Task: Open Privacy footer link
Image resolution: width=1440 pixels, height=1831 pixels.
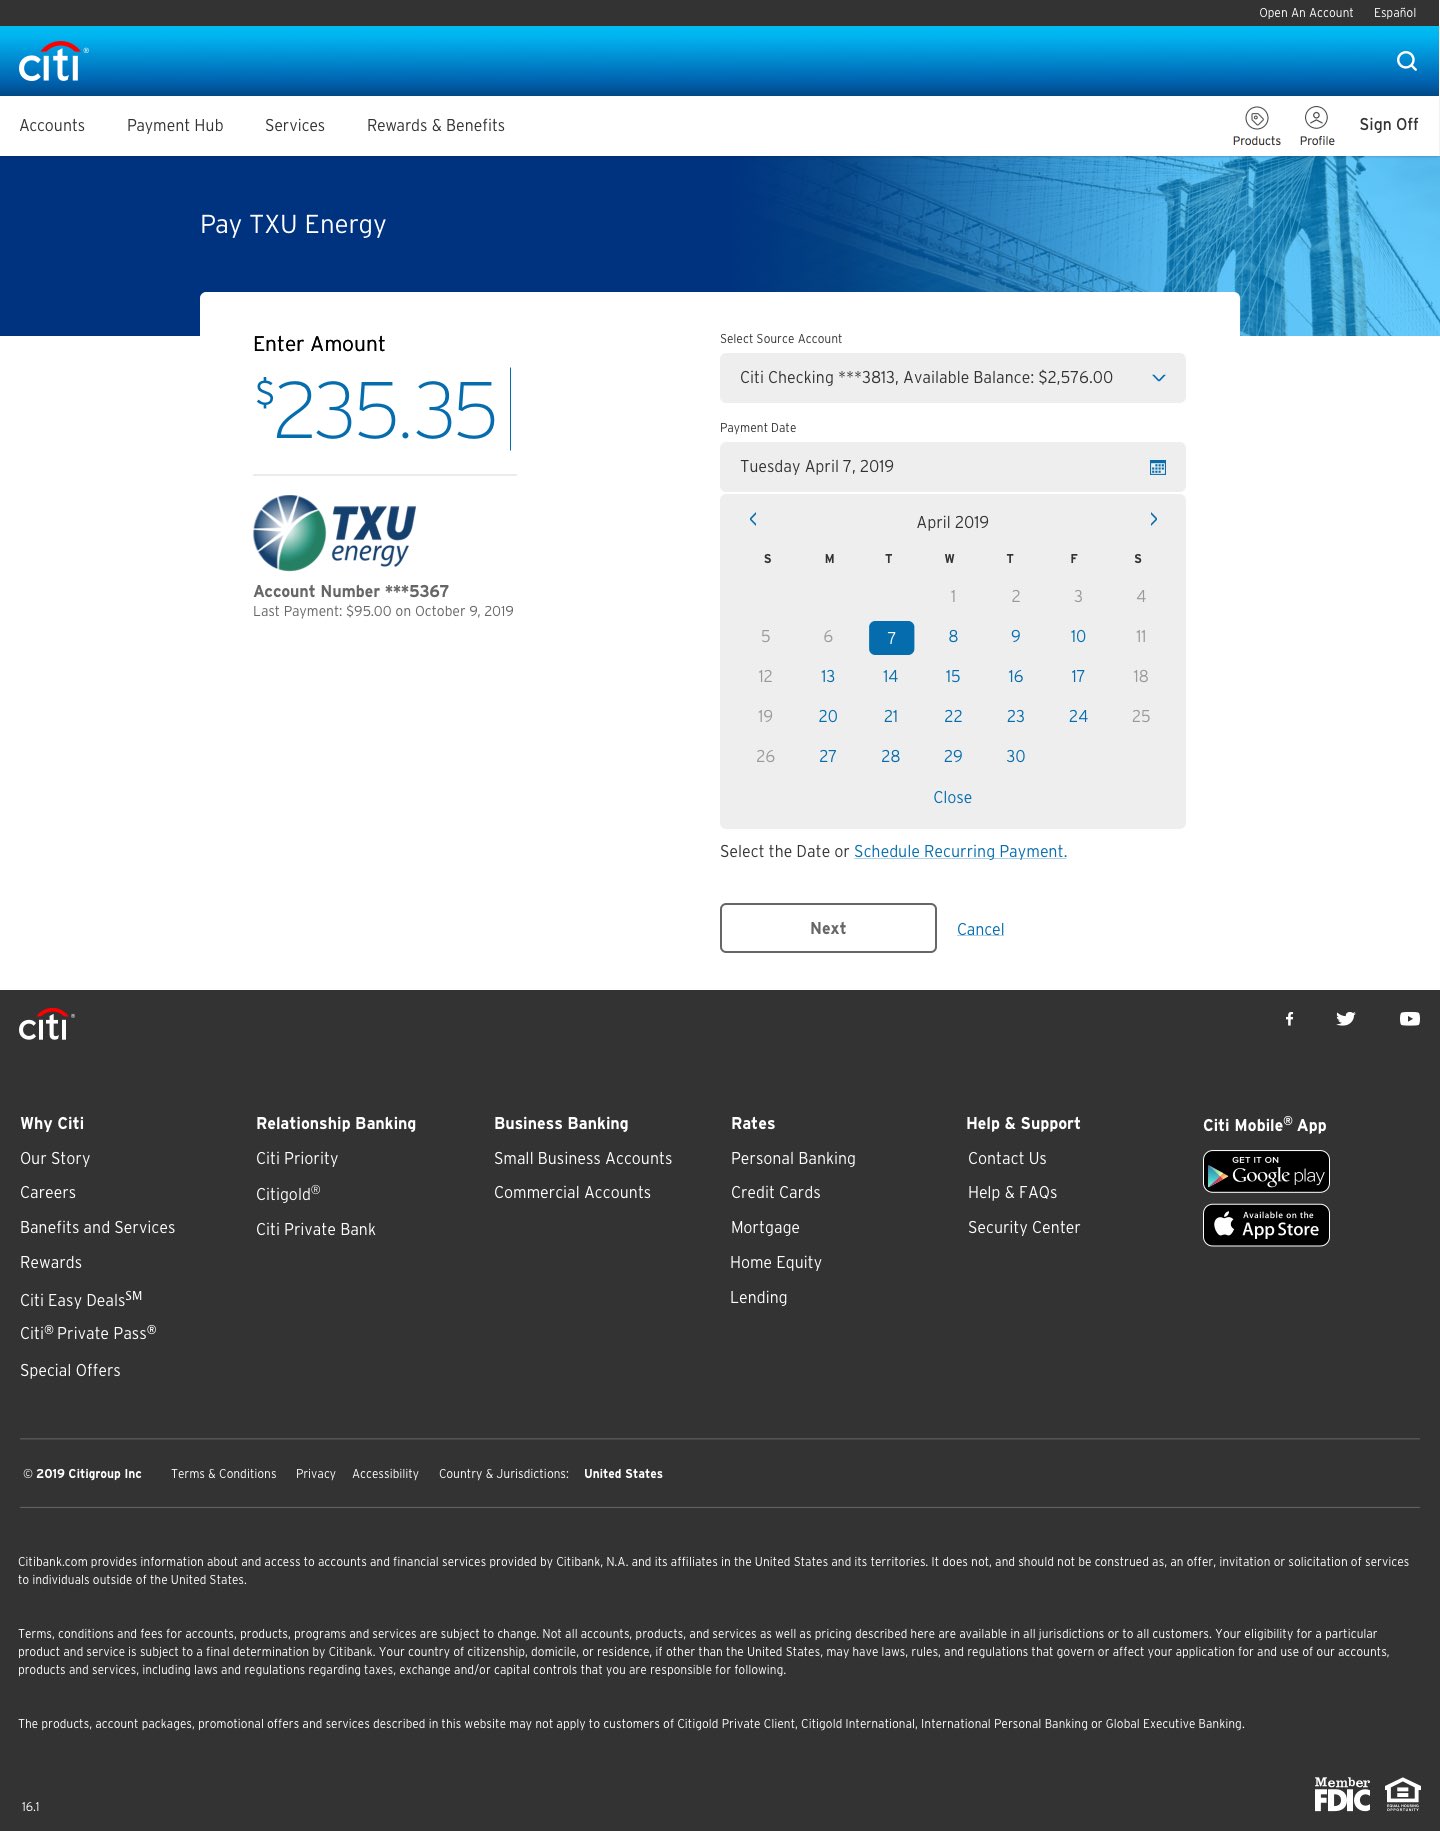Action: coord(316,1474)
